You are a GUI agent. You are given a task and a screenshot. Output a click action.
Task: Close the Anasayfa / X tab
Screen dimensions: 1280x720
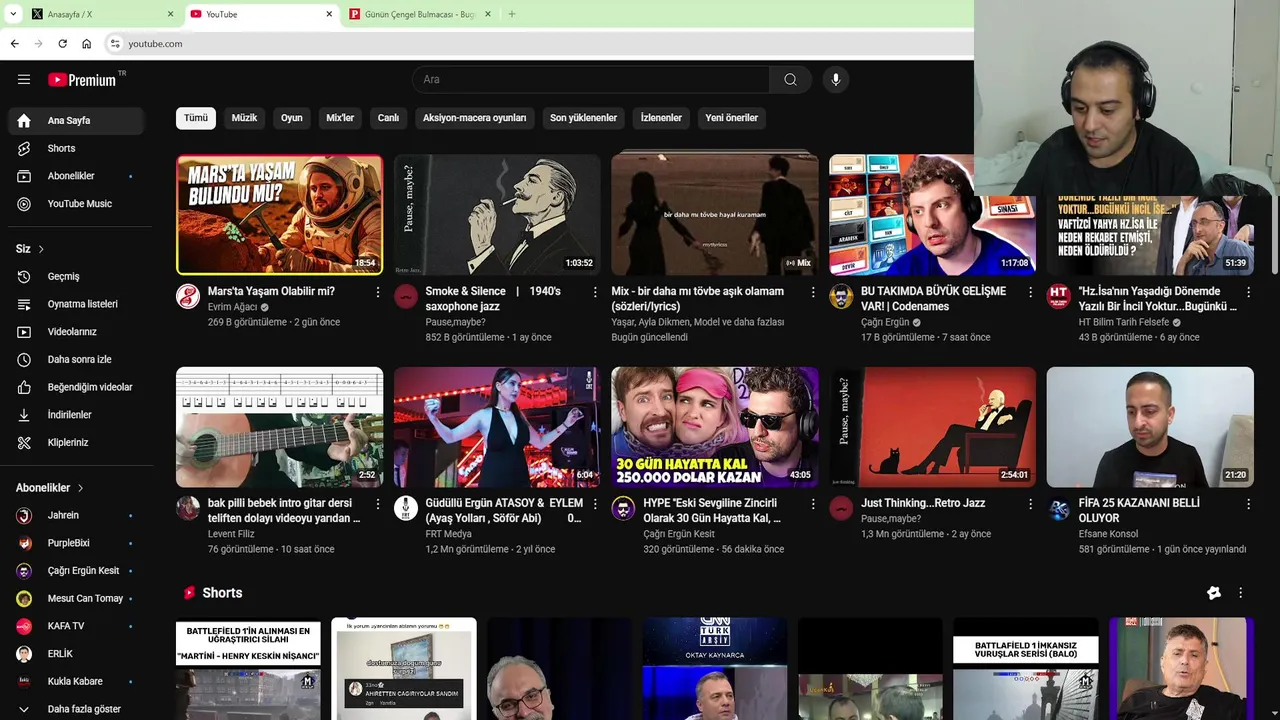coord(170,14)
